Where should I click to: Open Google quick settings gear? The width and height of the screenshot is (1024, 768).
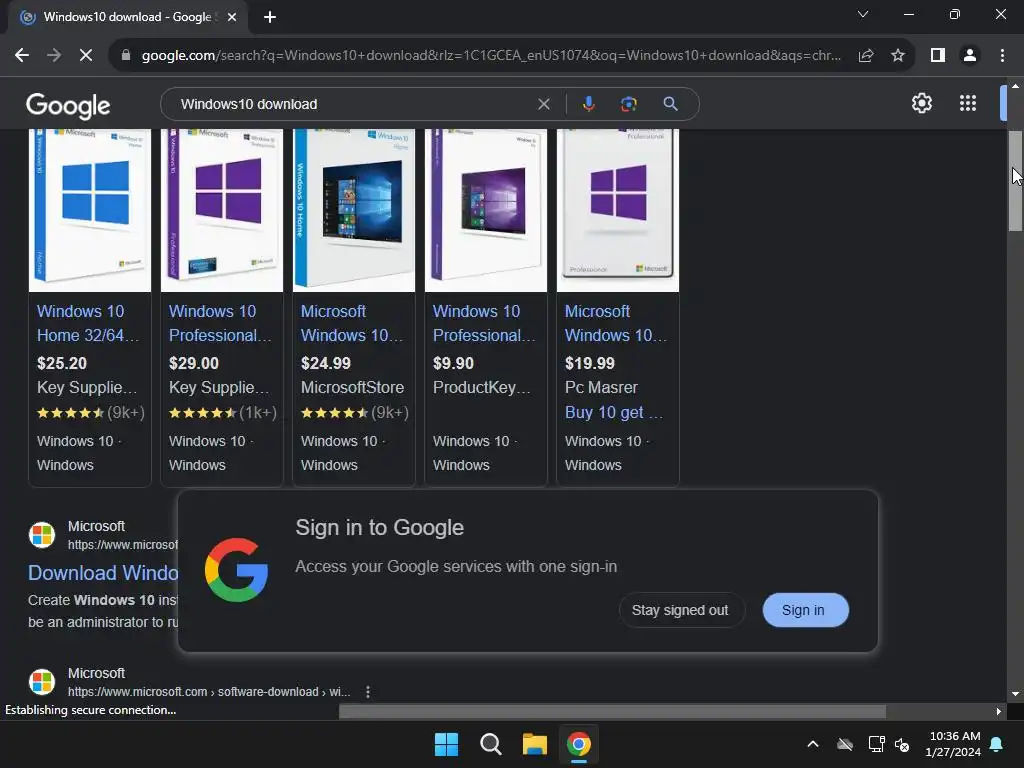pos(921,103)
